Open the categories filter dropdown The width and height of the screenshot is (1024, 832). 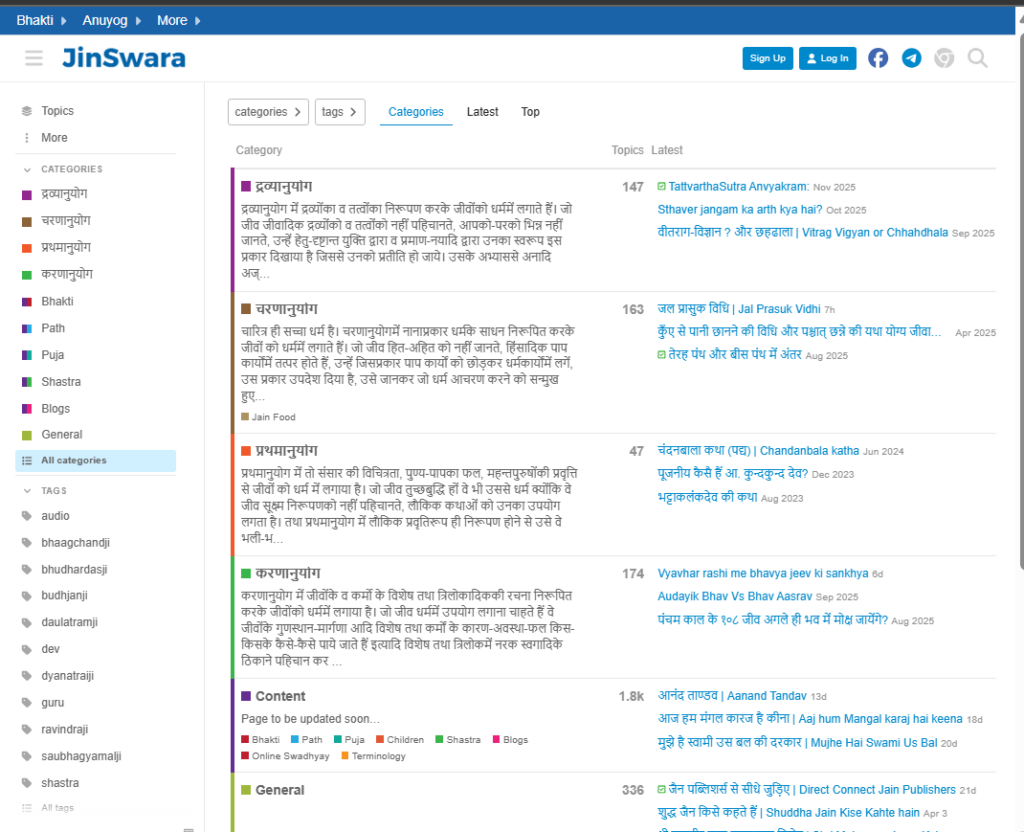268,112
